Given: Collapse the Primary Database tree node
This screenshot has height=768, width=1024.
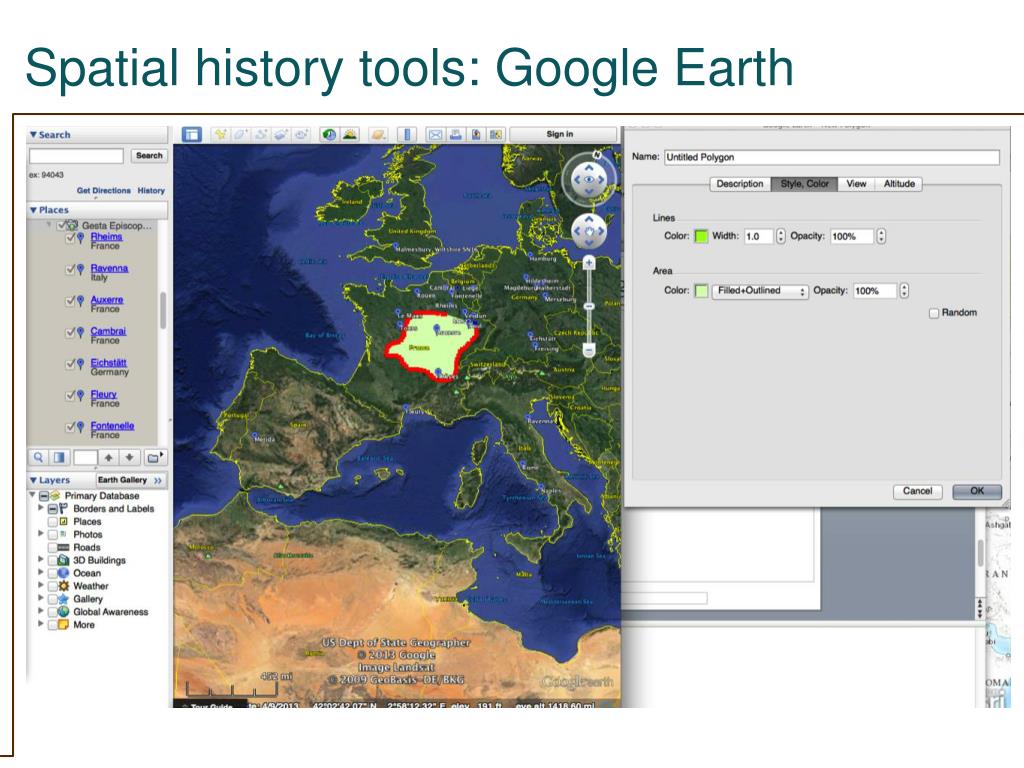Looking at the screenshot, I should pyautogui.click(x=32, y=495).
